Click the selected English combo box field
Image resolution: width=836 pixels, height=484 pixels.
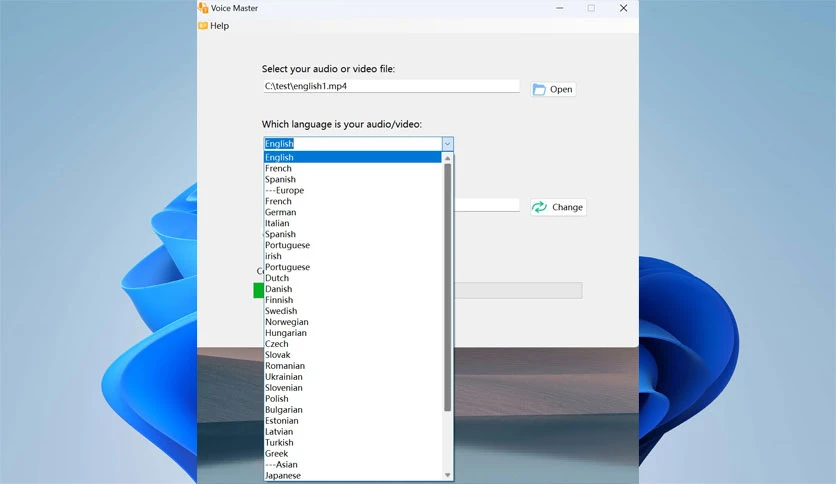[x=352, y=143]
